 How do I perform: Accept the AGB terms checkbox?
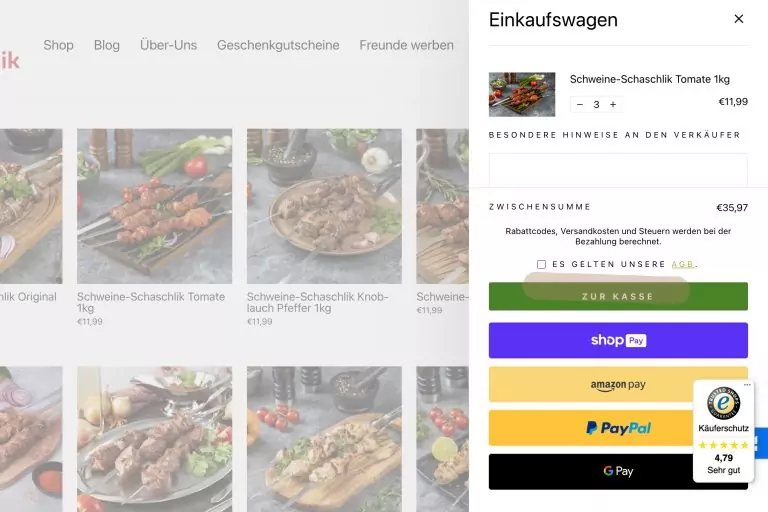tap(541, 265)
